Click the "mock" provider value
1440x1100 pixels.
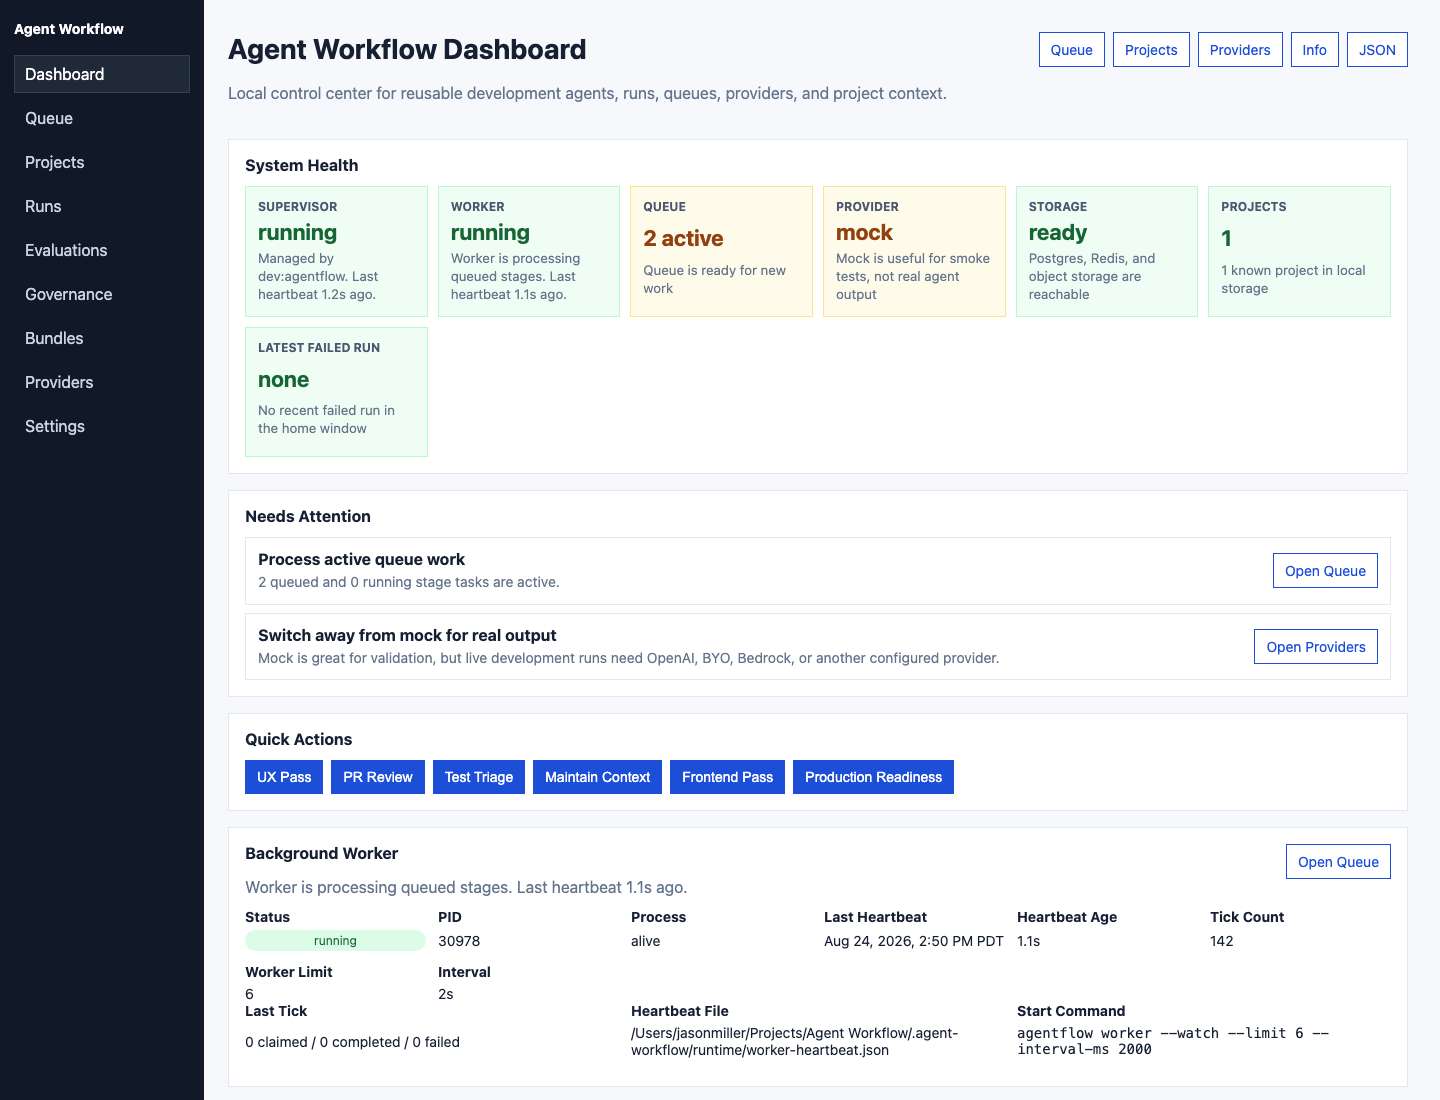(x=864, y=233)
